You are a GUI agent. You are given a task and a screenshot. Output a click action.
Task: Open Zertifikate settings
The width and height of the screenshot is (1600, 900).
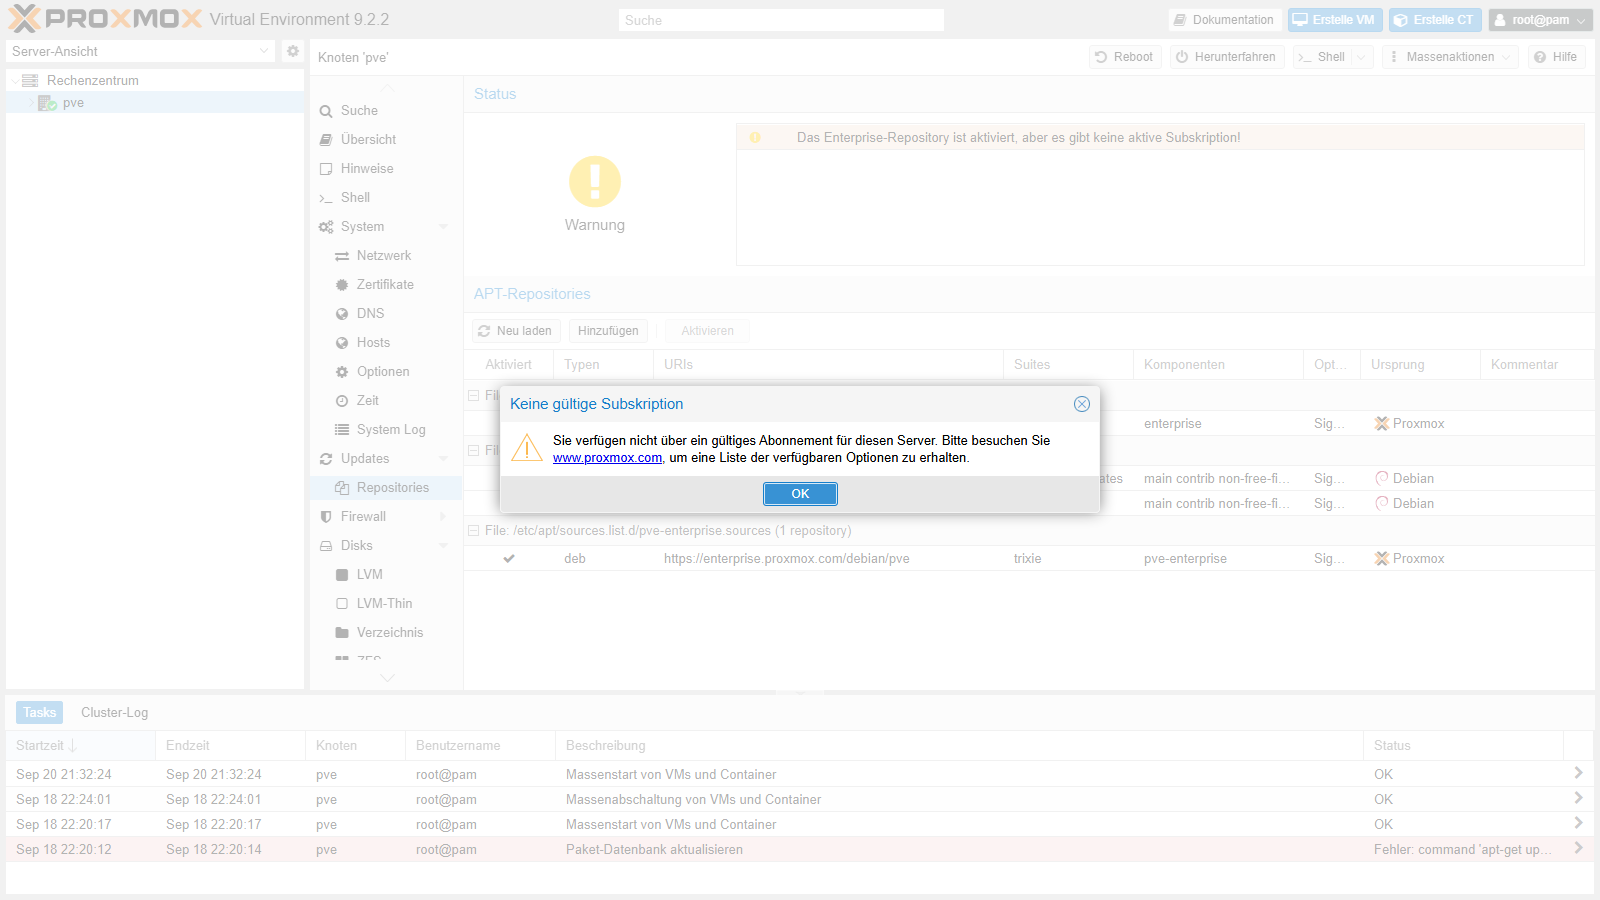tap(385, 285)
